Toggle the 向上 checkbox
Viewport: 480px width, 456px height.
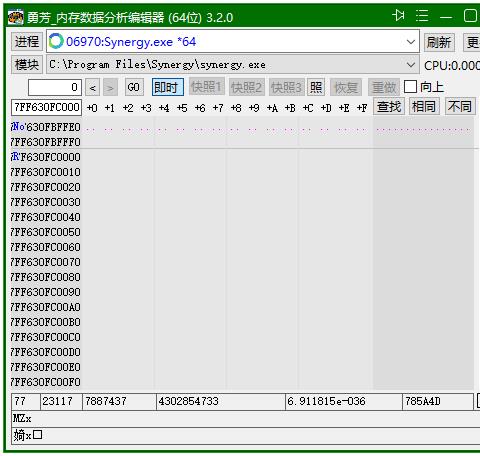pyautogui.click(x=410, y=87)
